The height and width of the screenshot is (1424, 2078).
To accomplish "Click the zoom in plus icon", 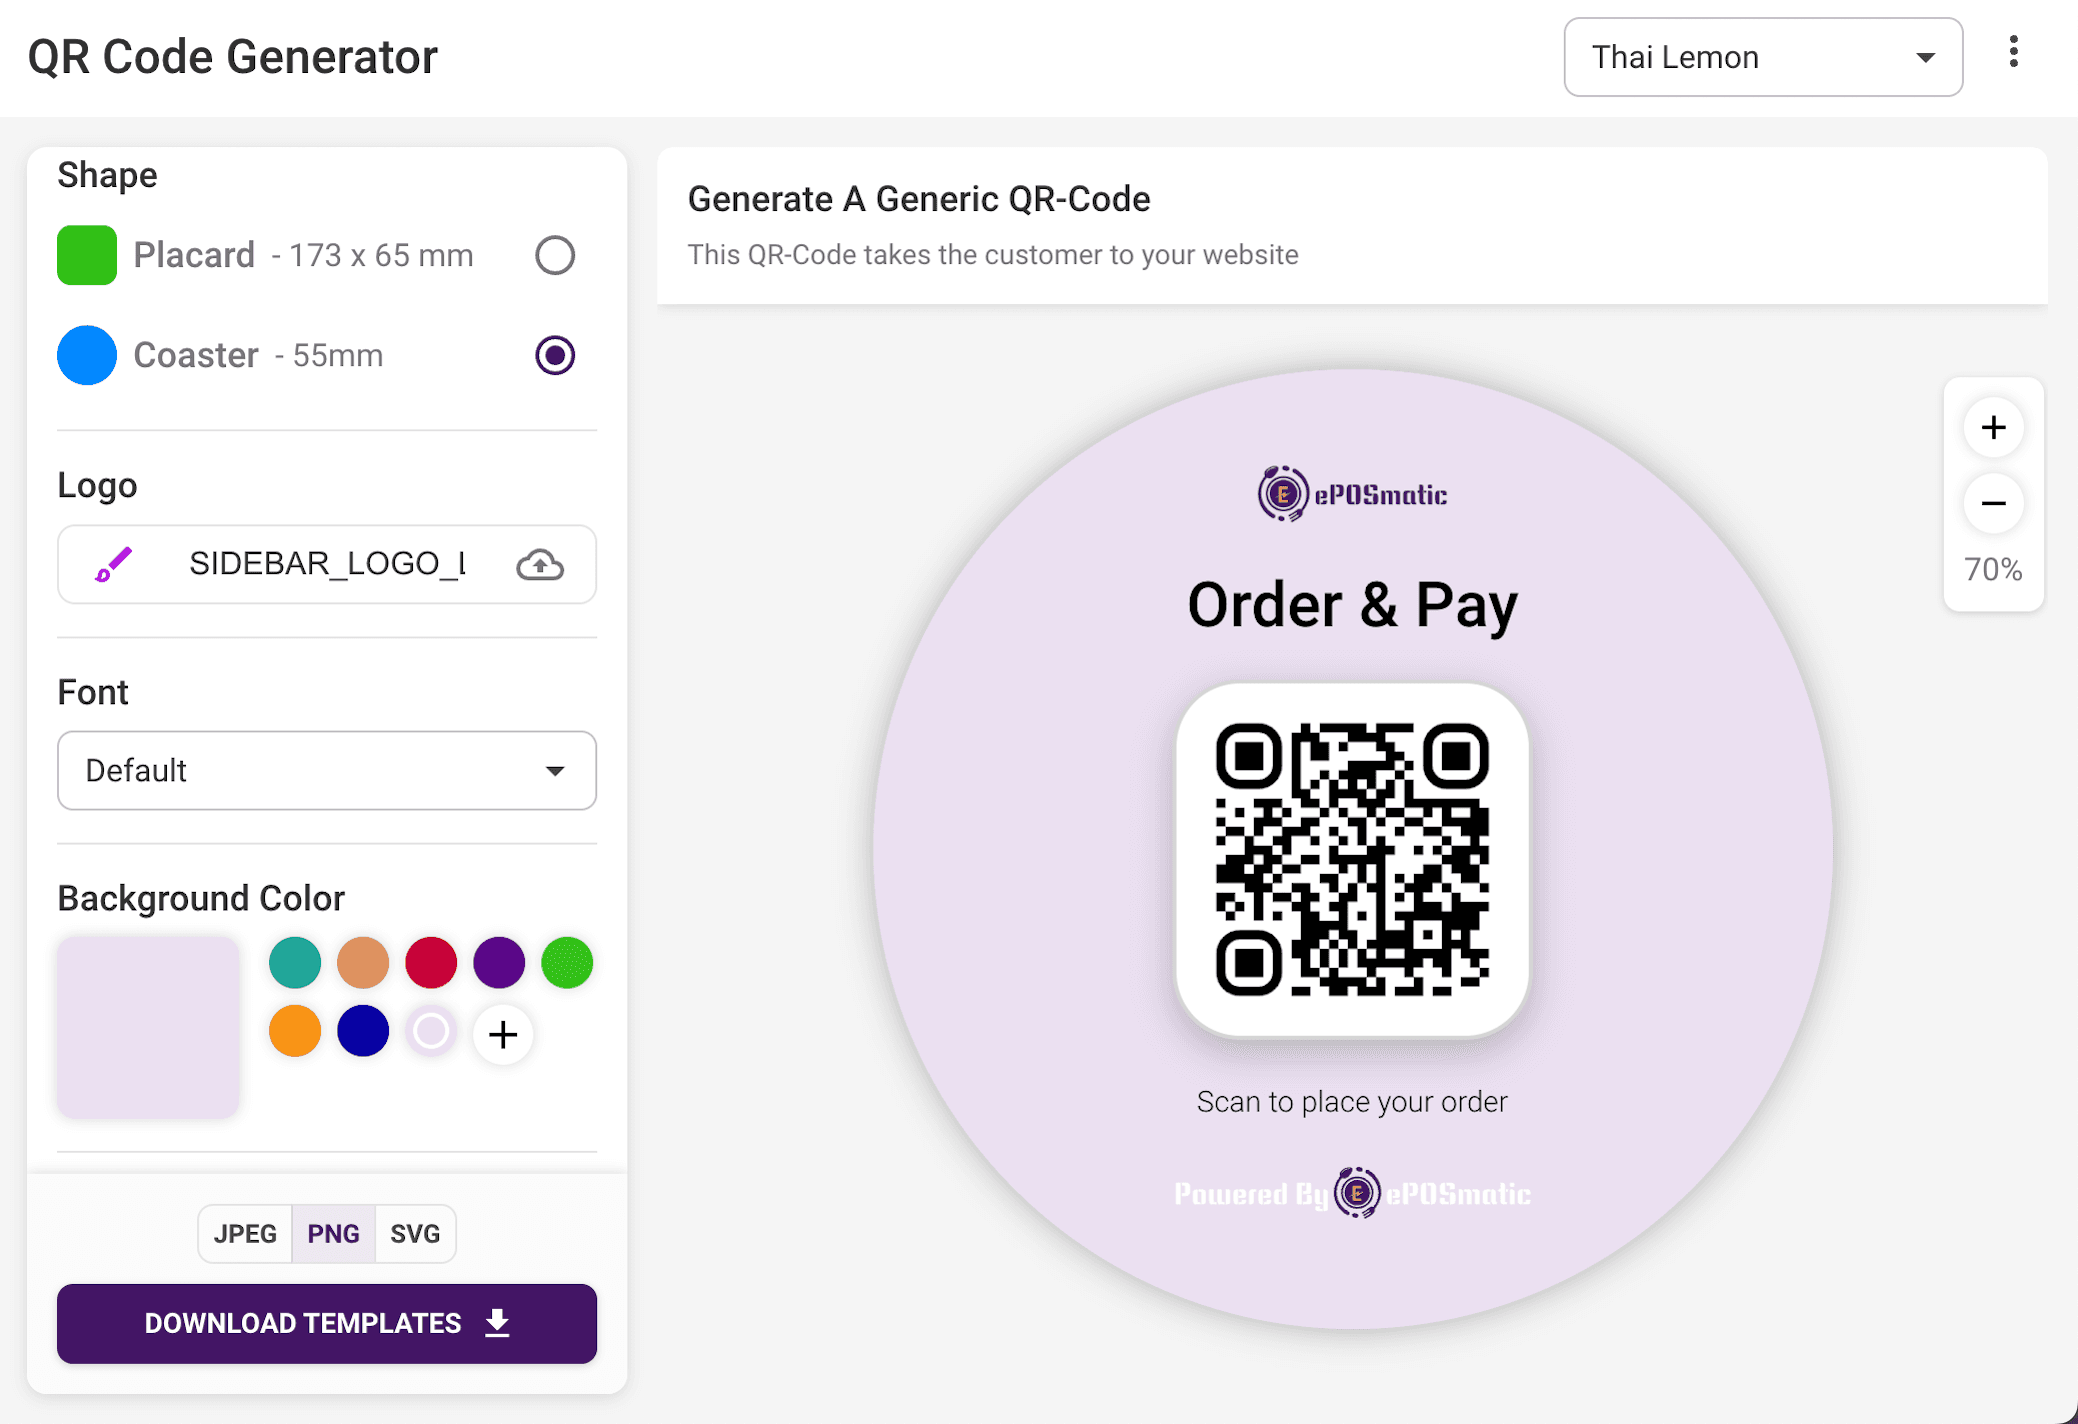I will pos(1993,428).
